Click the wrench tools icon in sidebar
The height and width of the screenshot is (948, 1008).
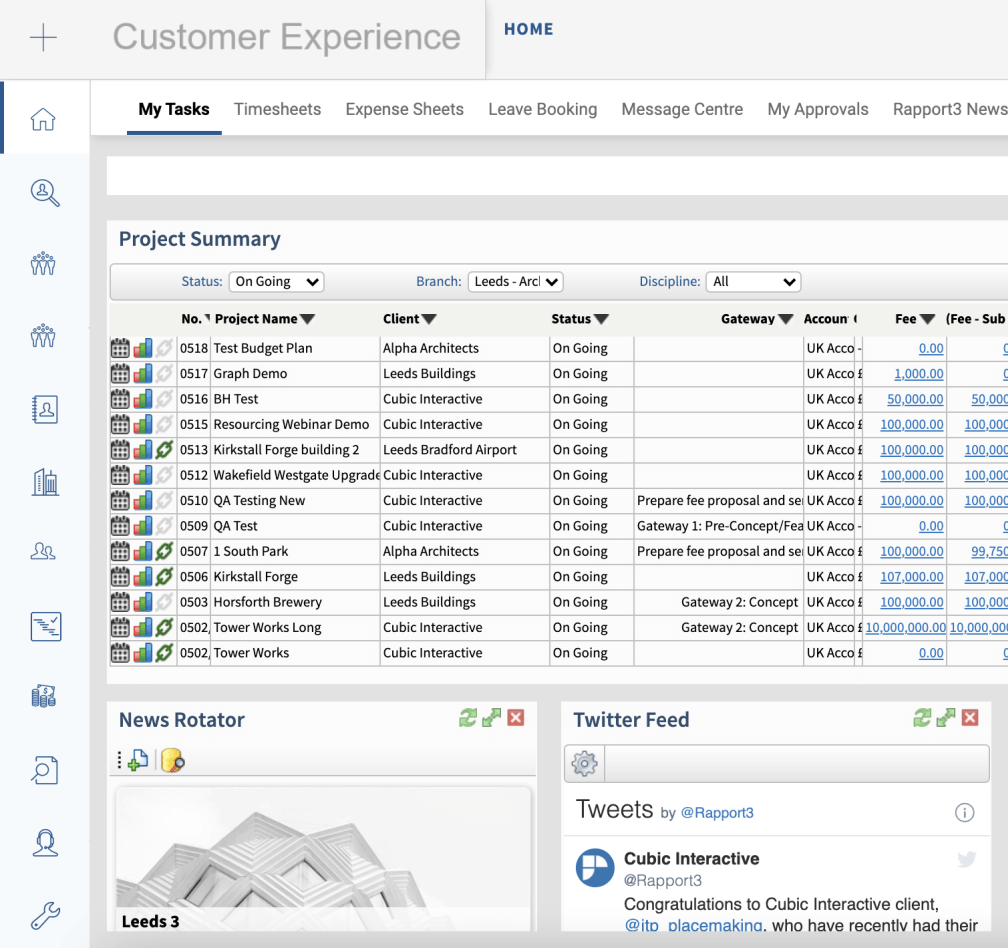click(x=45, y=915)
